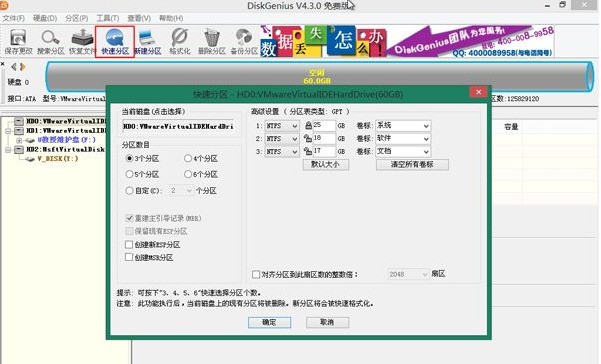Check the 对齐分区到此扇区数的整数倍 option
The image size is (601, 364).
(256, 274)
